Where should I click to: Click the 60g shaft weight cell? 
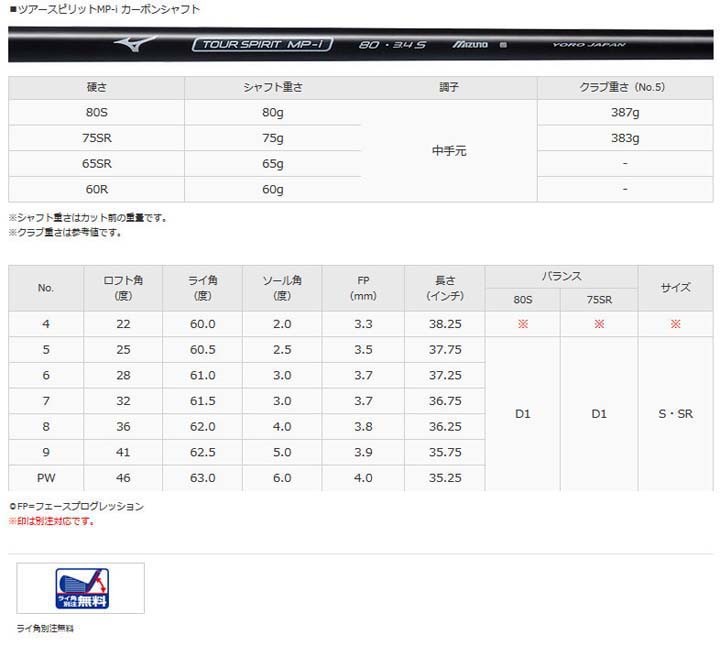click(273, 190)
